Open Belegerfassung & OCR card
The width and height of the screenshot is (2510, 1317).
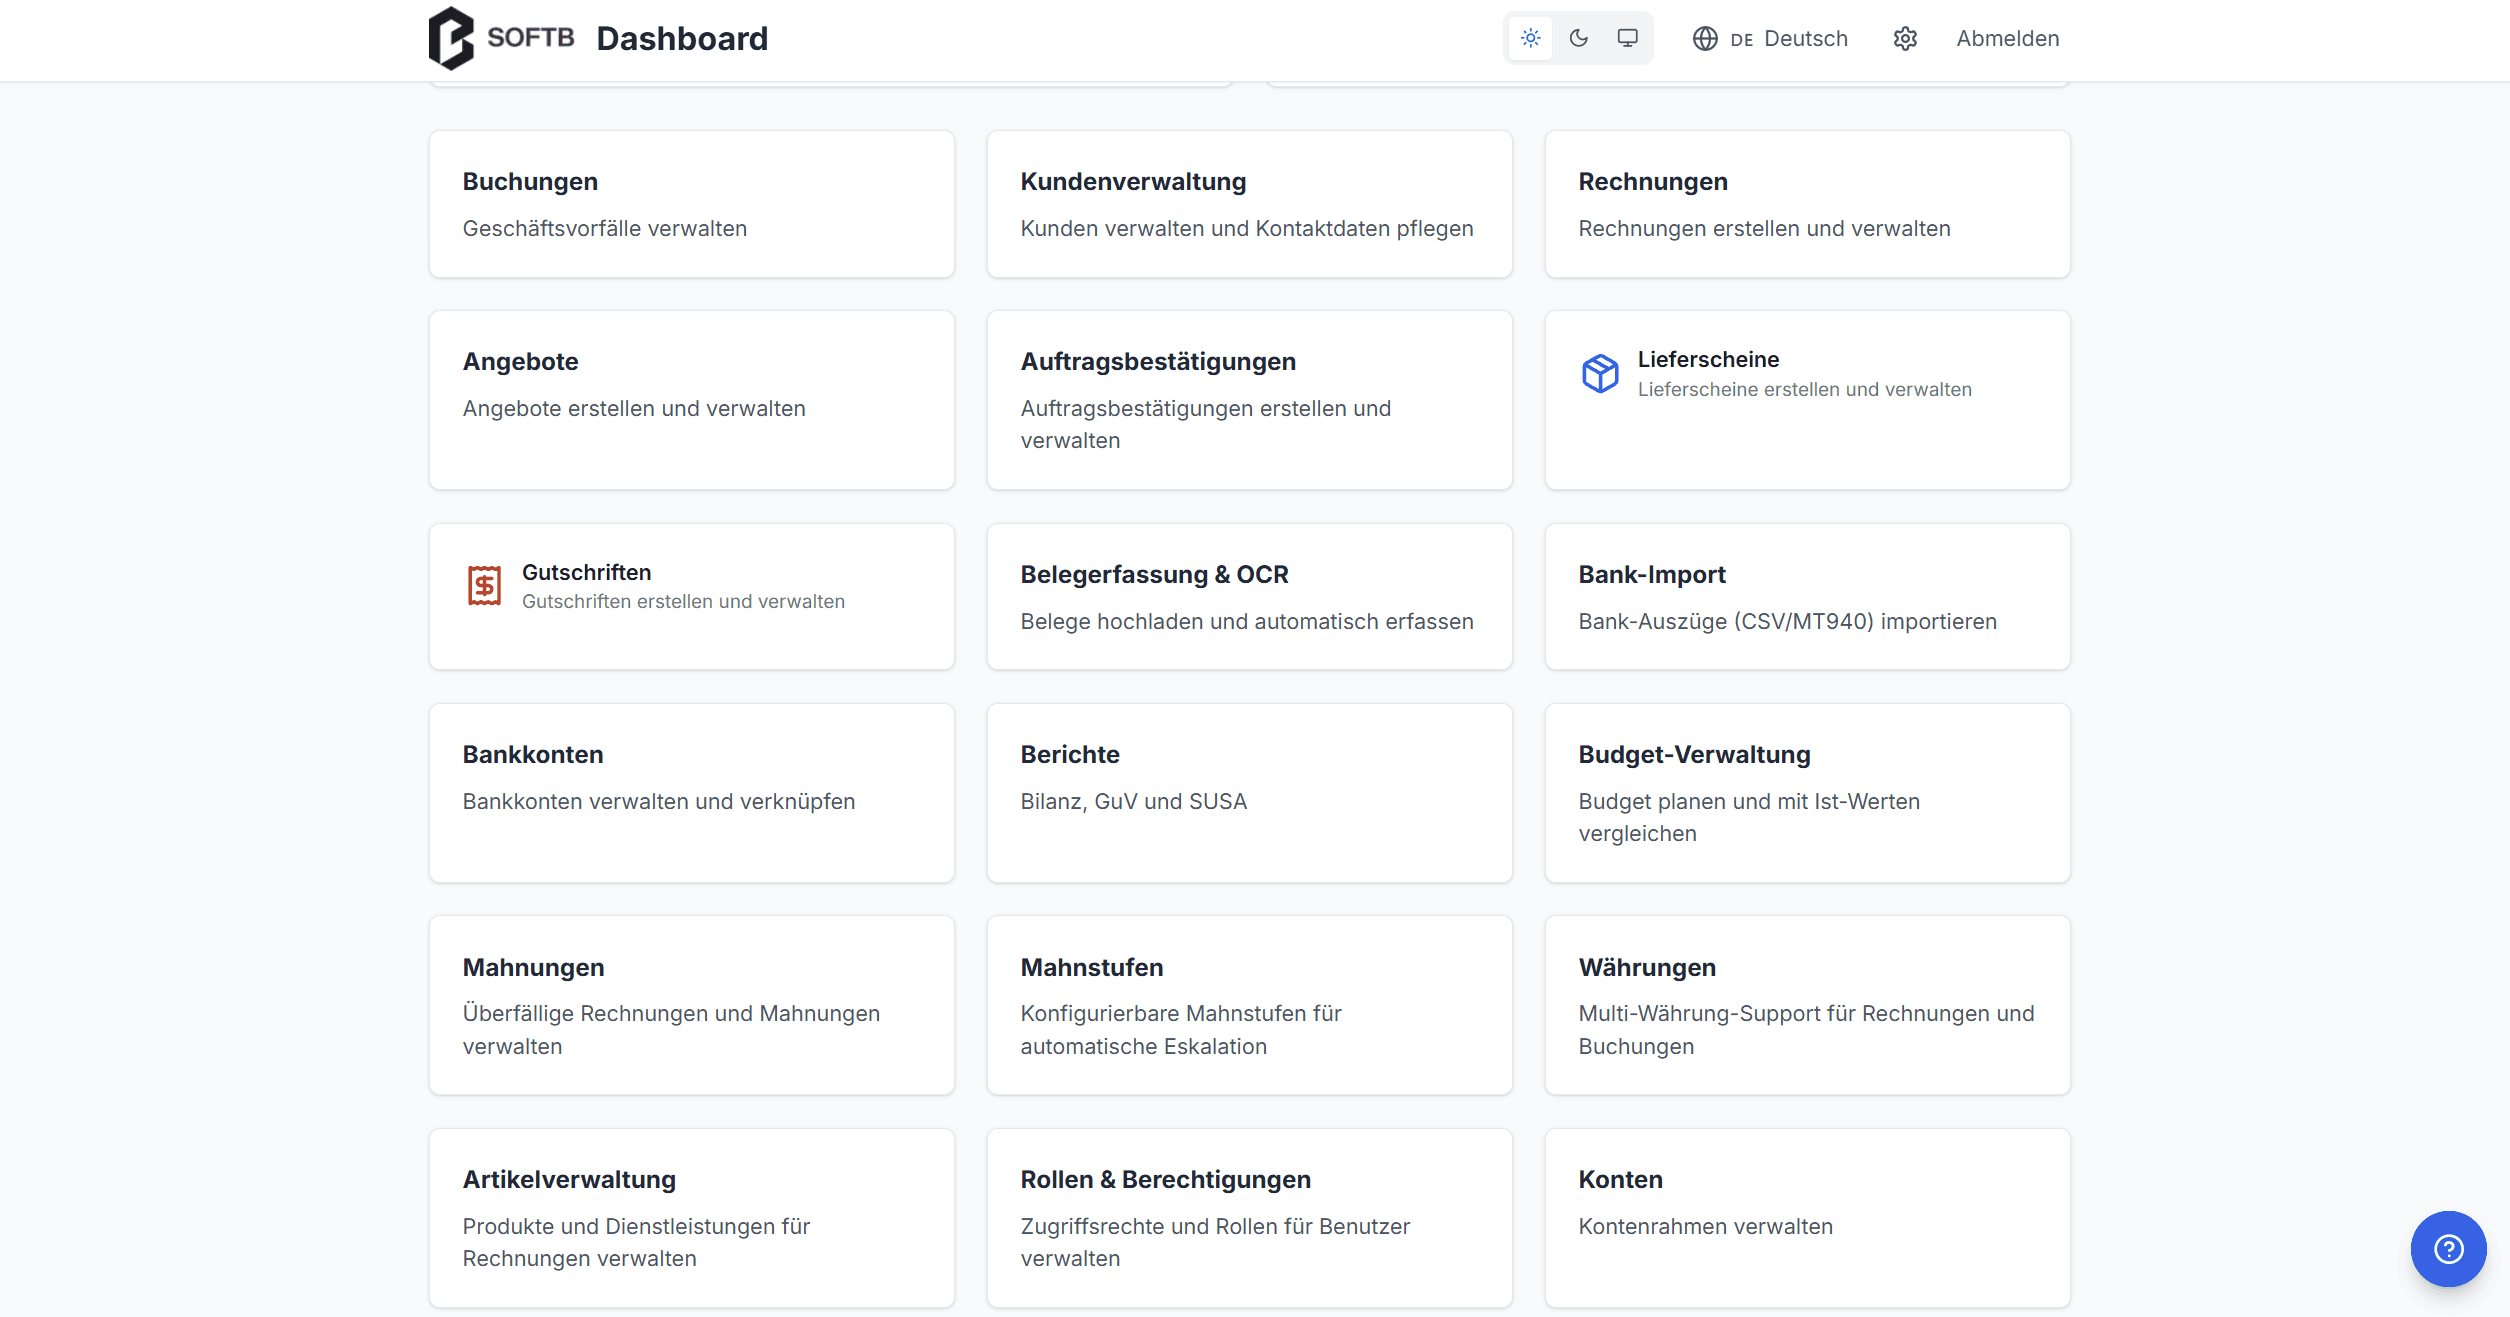click(1249, 597)
